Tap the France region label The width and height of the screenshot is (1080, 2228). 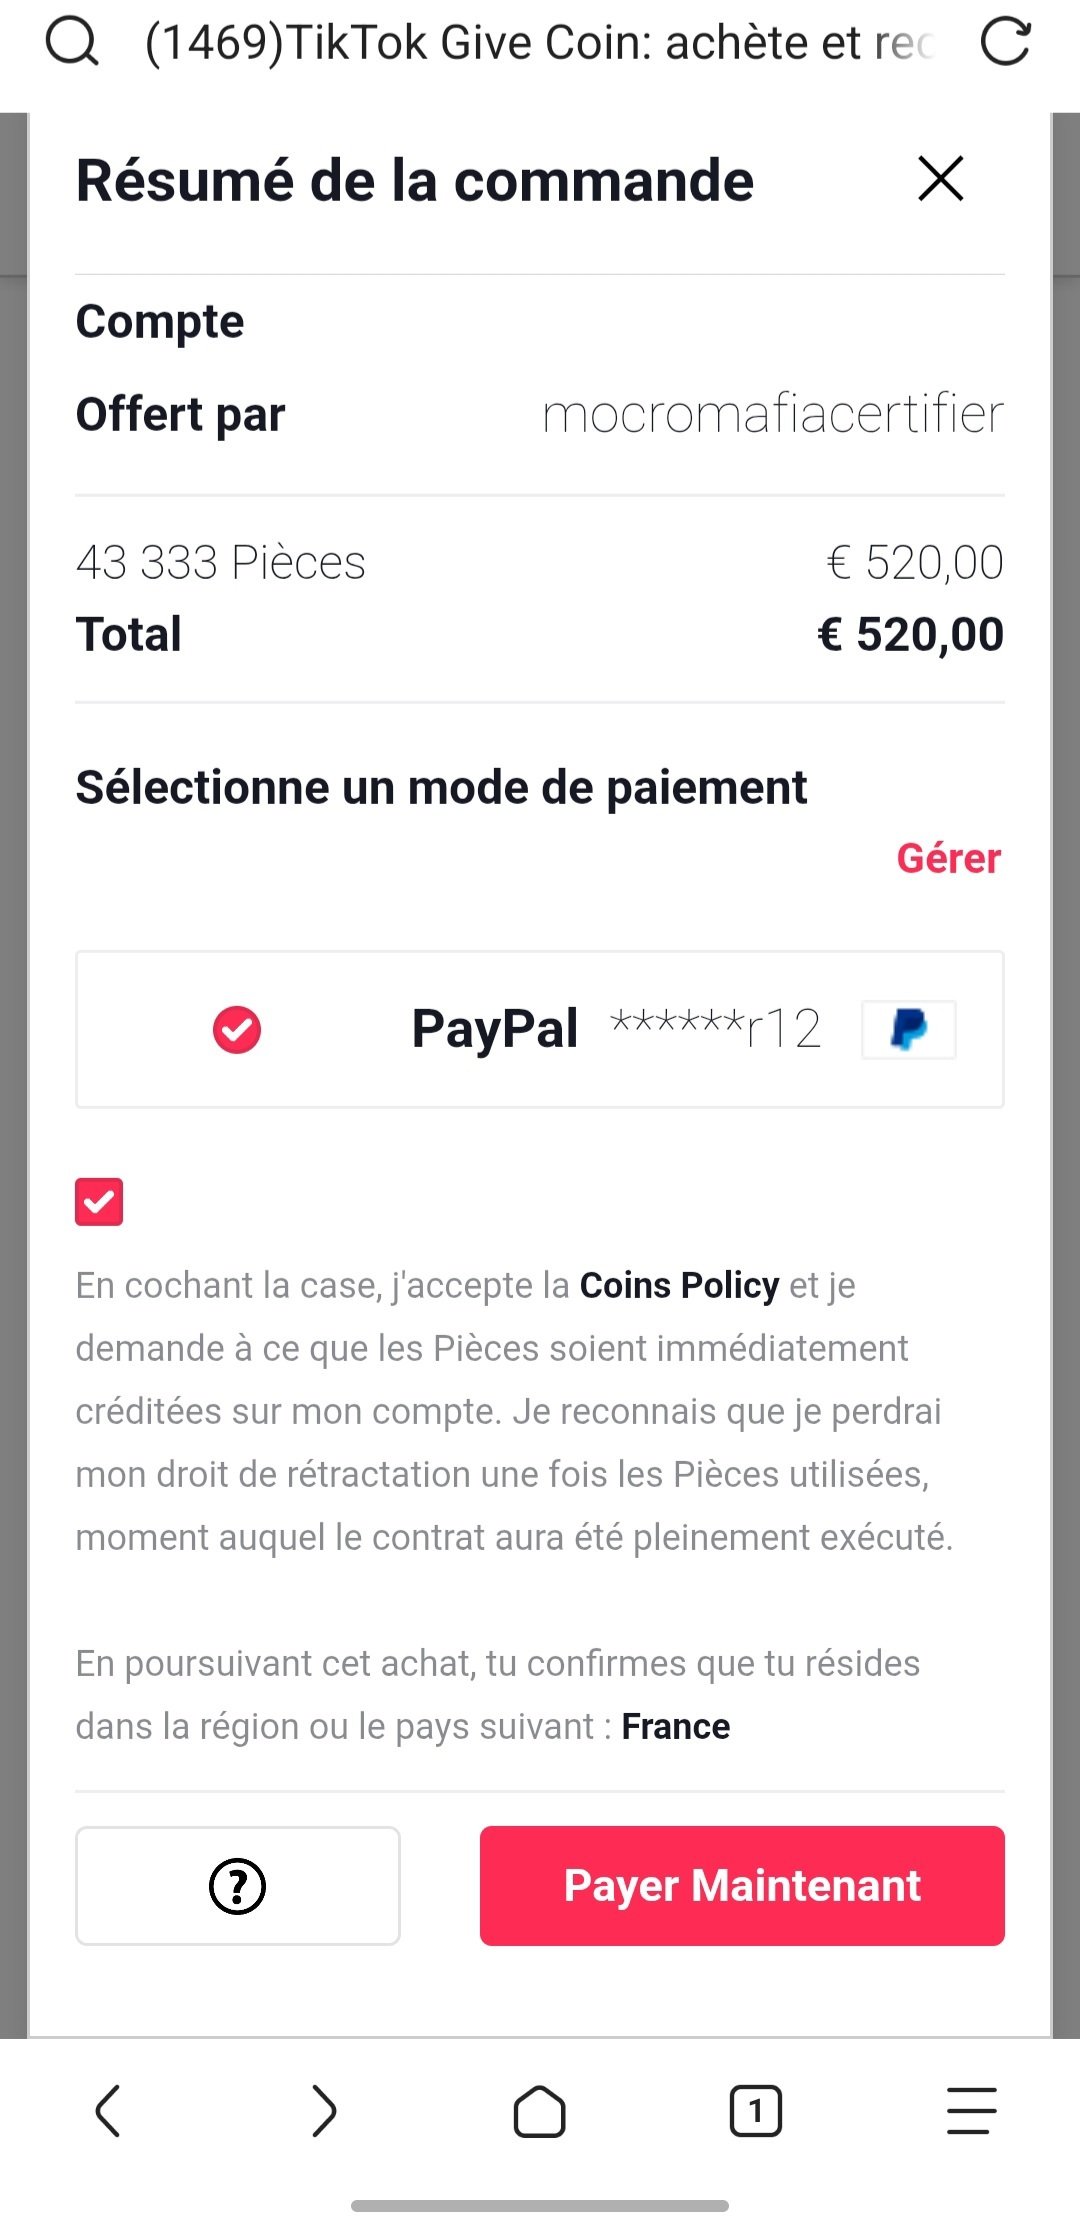676,1727
